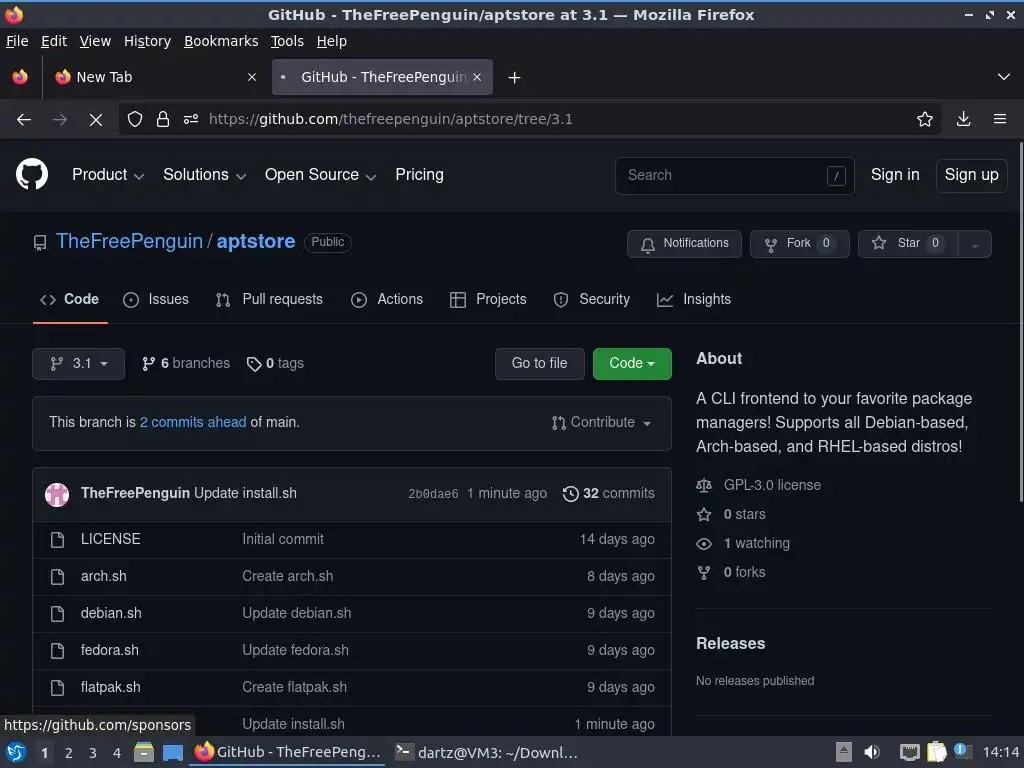
Task: Click the Pricing link
Action: click(419, 174)
